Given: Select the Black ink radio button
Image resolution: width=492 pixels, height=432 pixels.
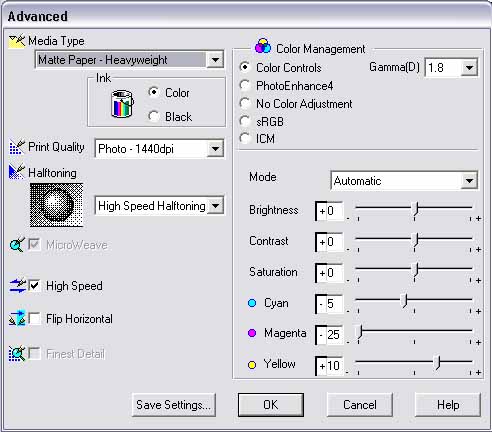Looking at the screenshot, I should (153, 116).
